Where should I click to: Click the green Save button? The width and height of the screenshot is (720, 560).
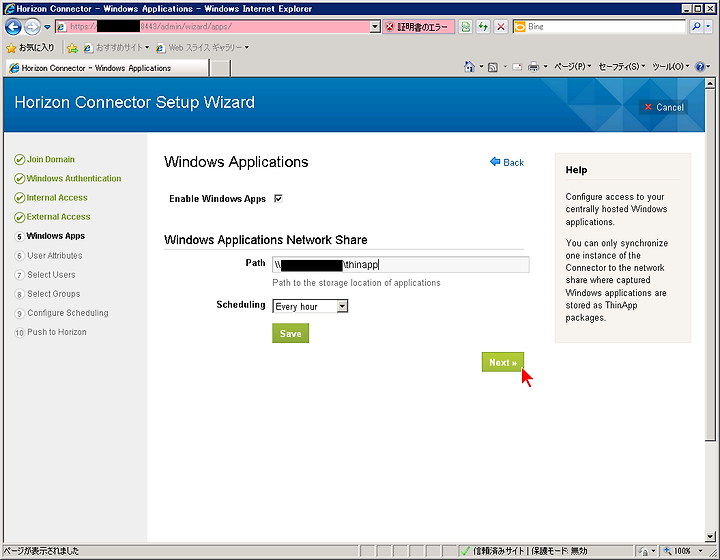click(x=290, y=333)
